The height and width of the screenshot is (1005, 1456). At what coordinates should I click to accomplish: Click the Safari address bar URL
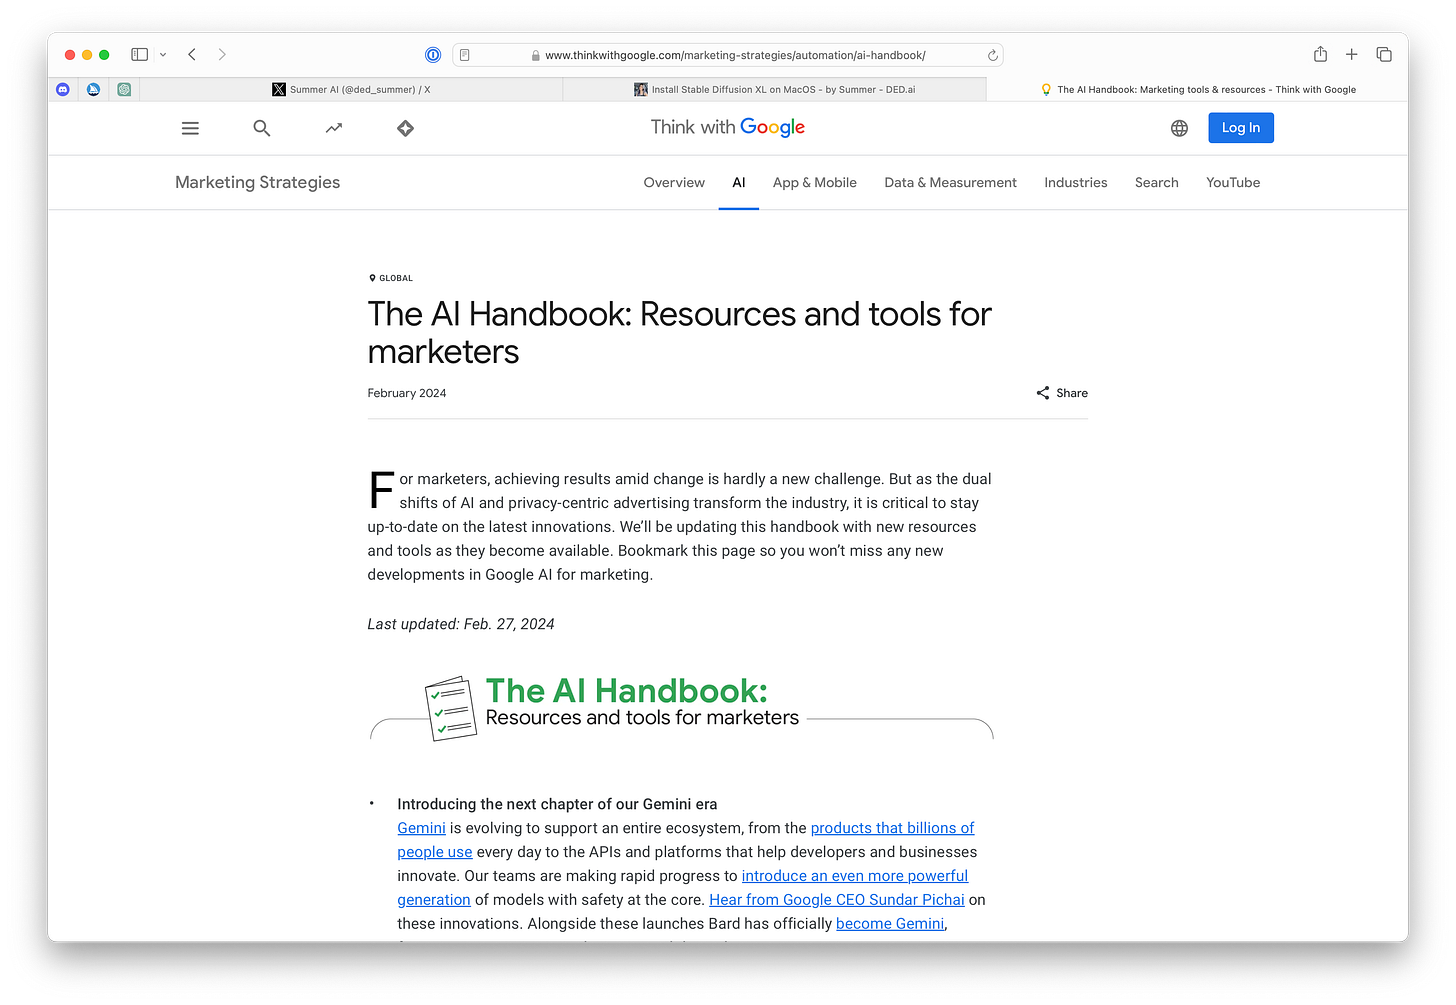point(735,55)
